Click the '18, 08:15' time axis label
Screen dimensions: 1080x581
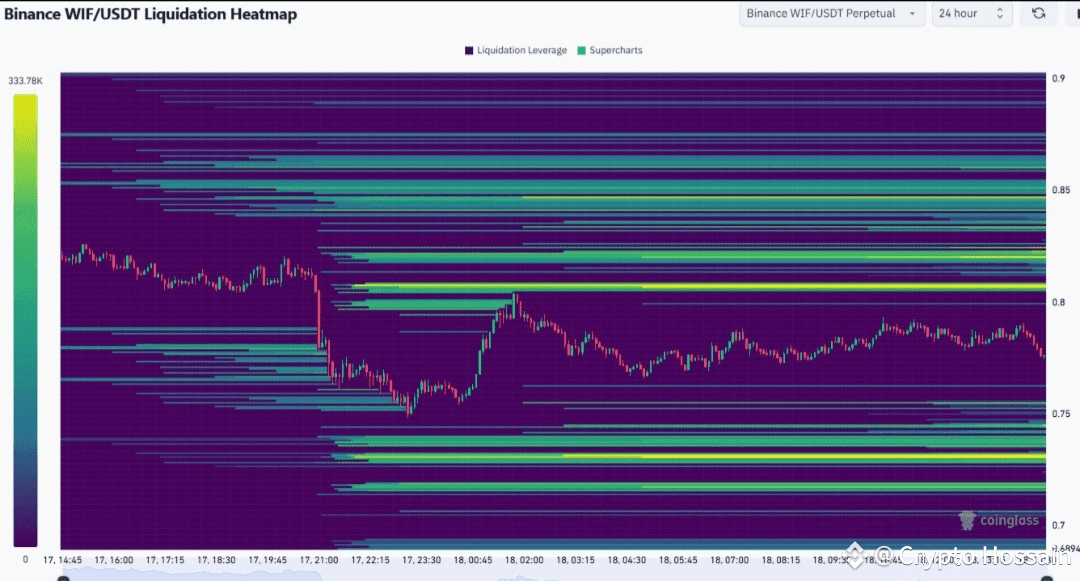781,560
